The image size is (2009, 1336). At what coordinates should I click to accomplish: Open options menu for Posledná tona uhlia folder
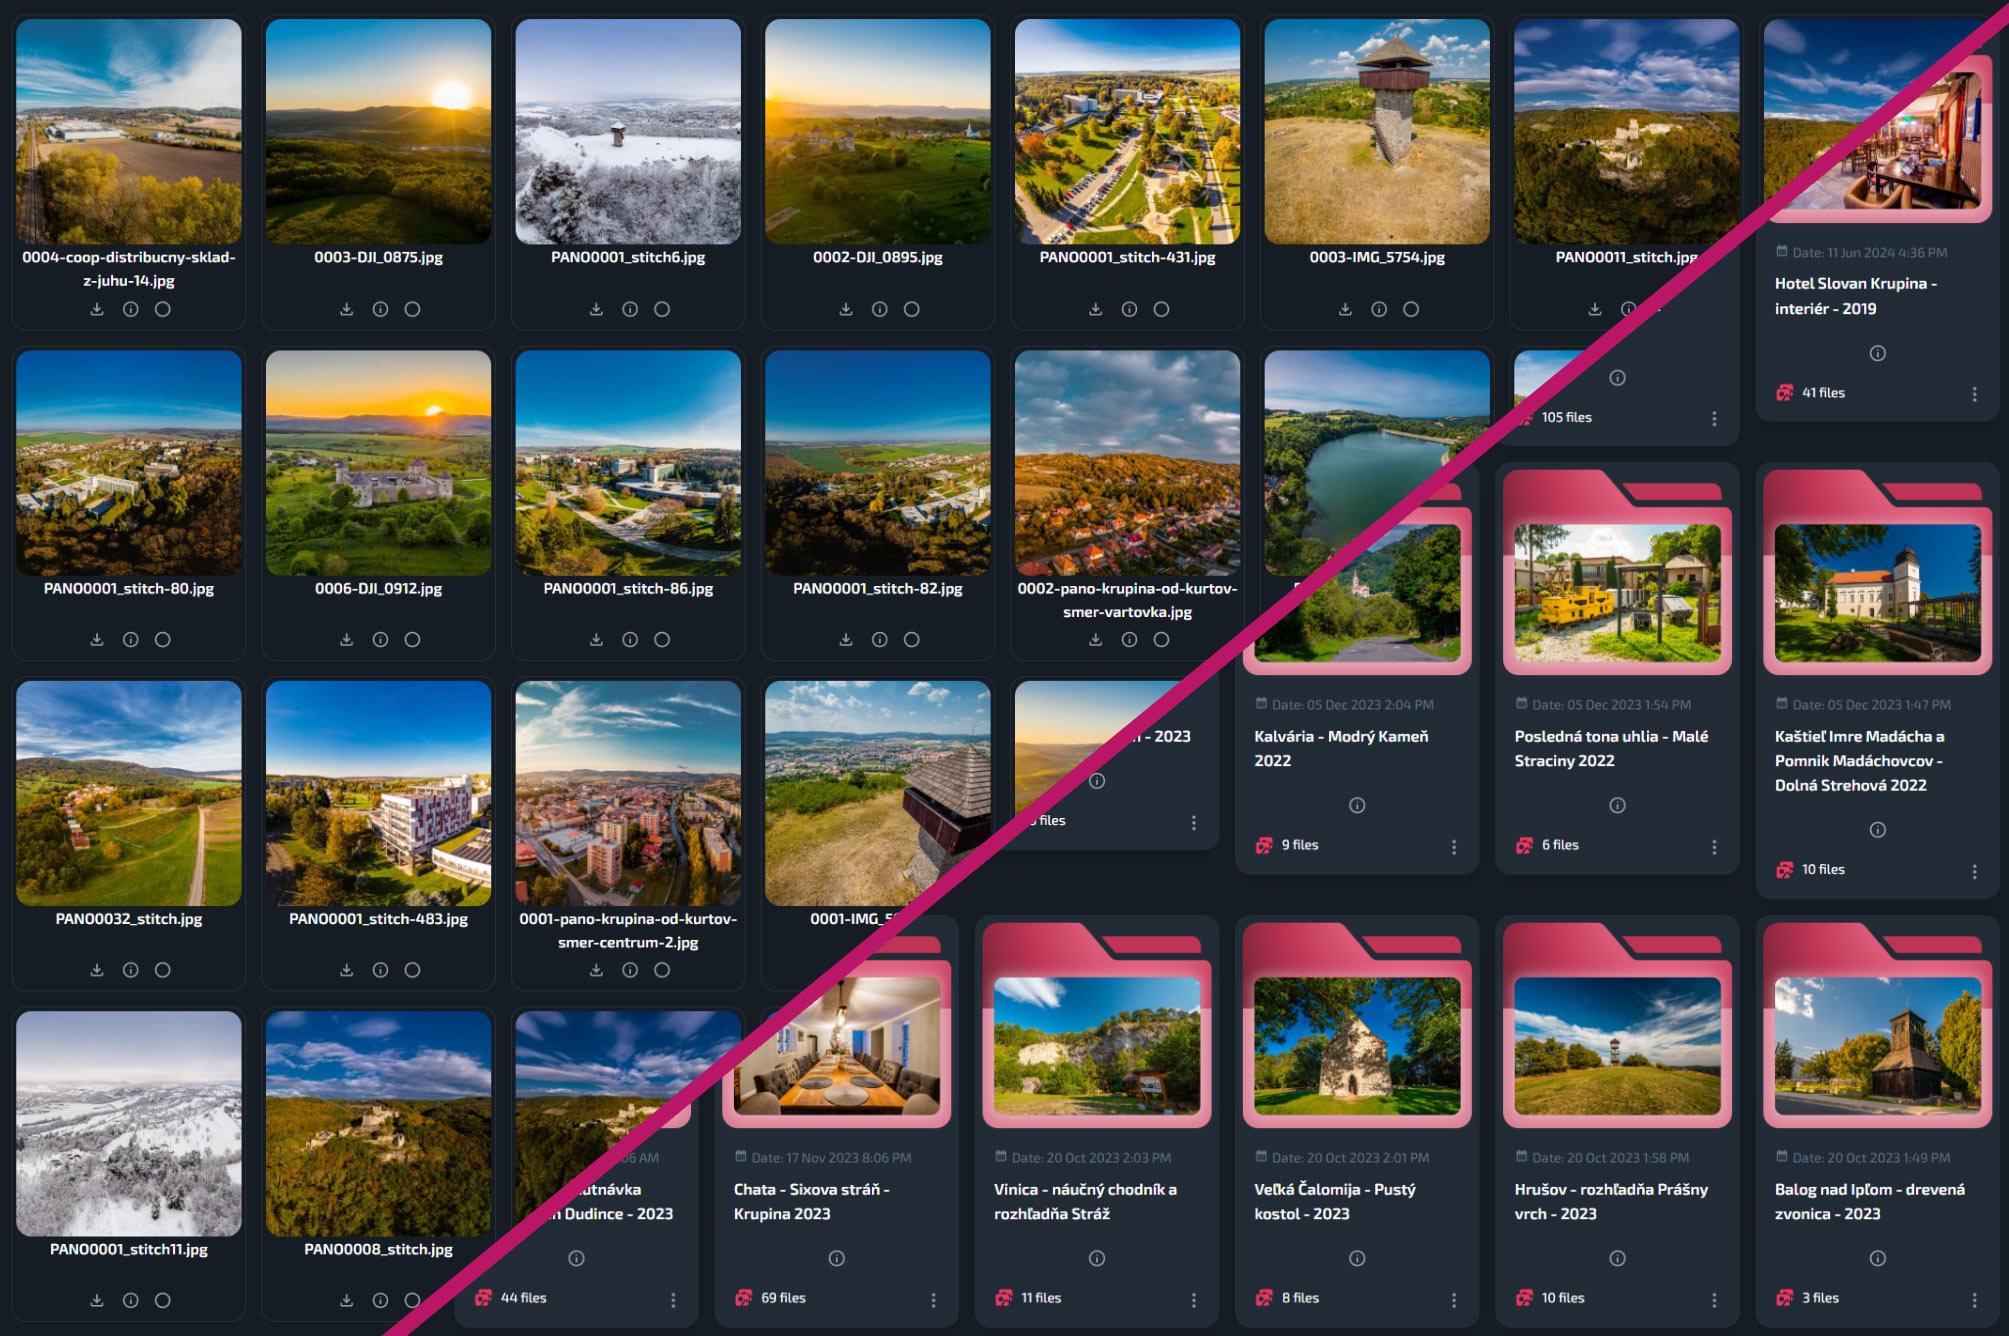[x=1714, y=847]
